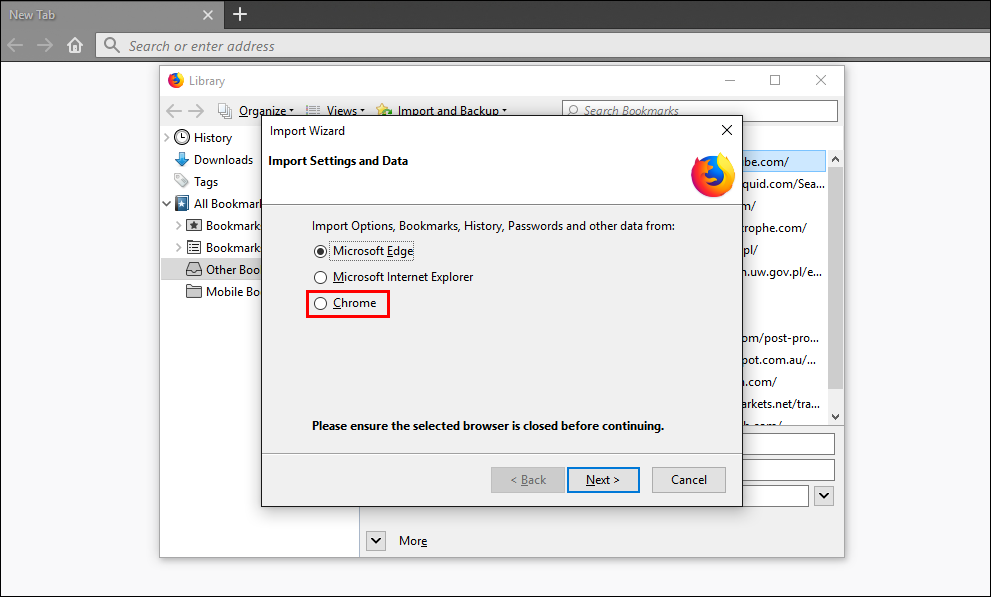The width and height of the screenshot is (991, 597).
Task: Maximize the Library window
Action: [x=775, y=80]
